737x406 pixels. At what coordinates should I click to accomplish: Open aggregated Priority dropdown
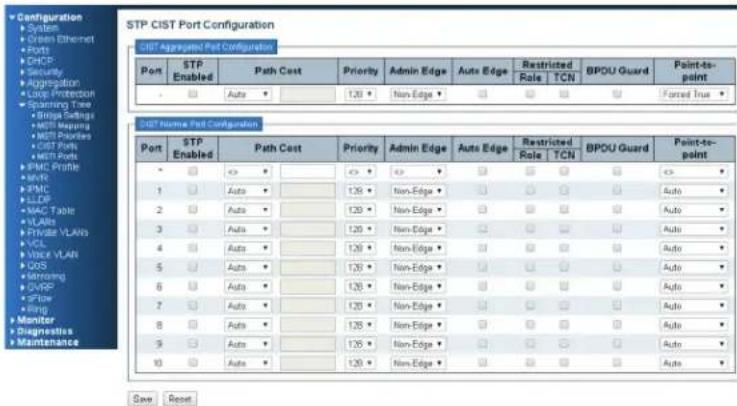(x=360, y=94)
